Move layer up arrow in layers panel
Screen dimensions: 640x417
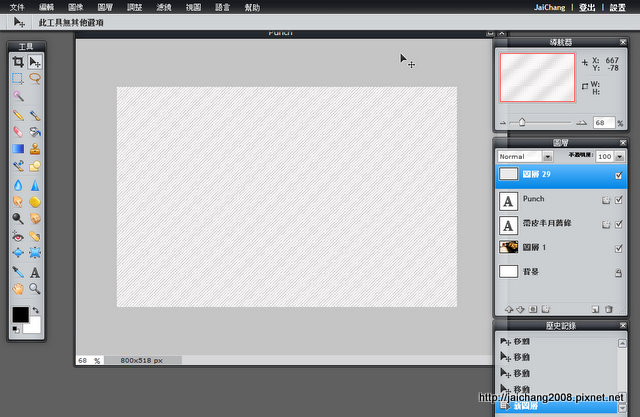click(x=509, y=309)
